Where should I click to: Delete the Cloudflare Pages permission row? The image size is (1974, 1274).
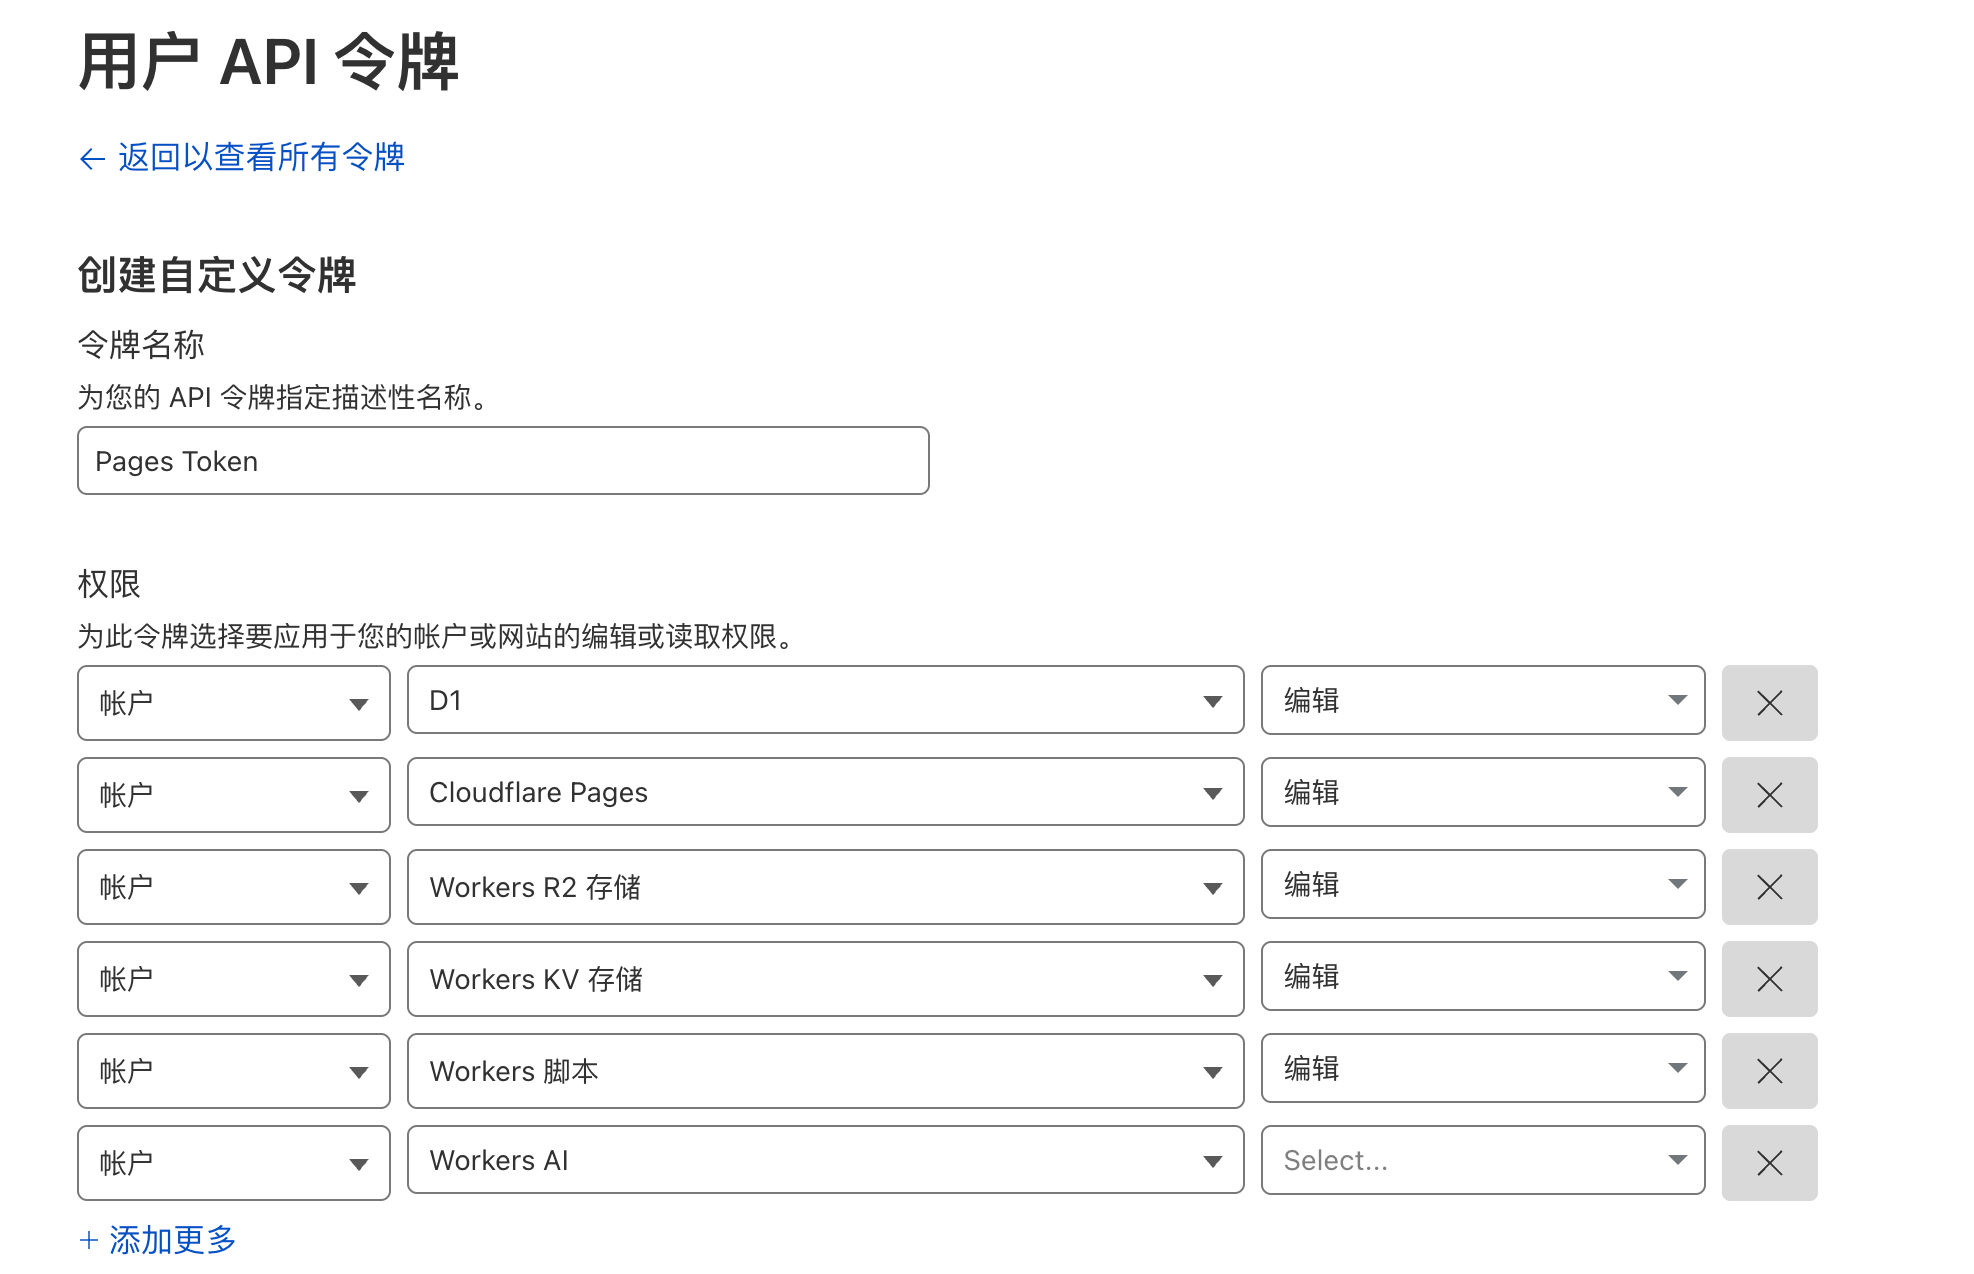click(1768, 795)
